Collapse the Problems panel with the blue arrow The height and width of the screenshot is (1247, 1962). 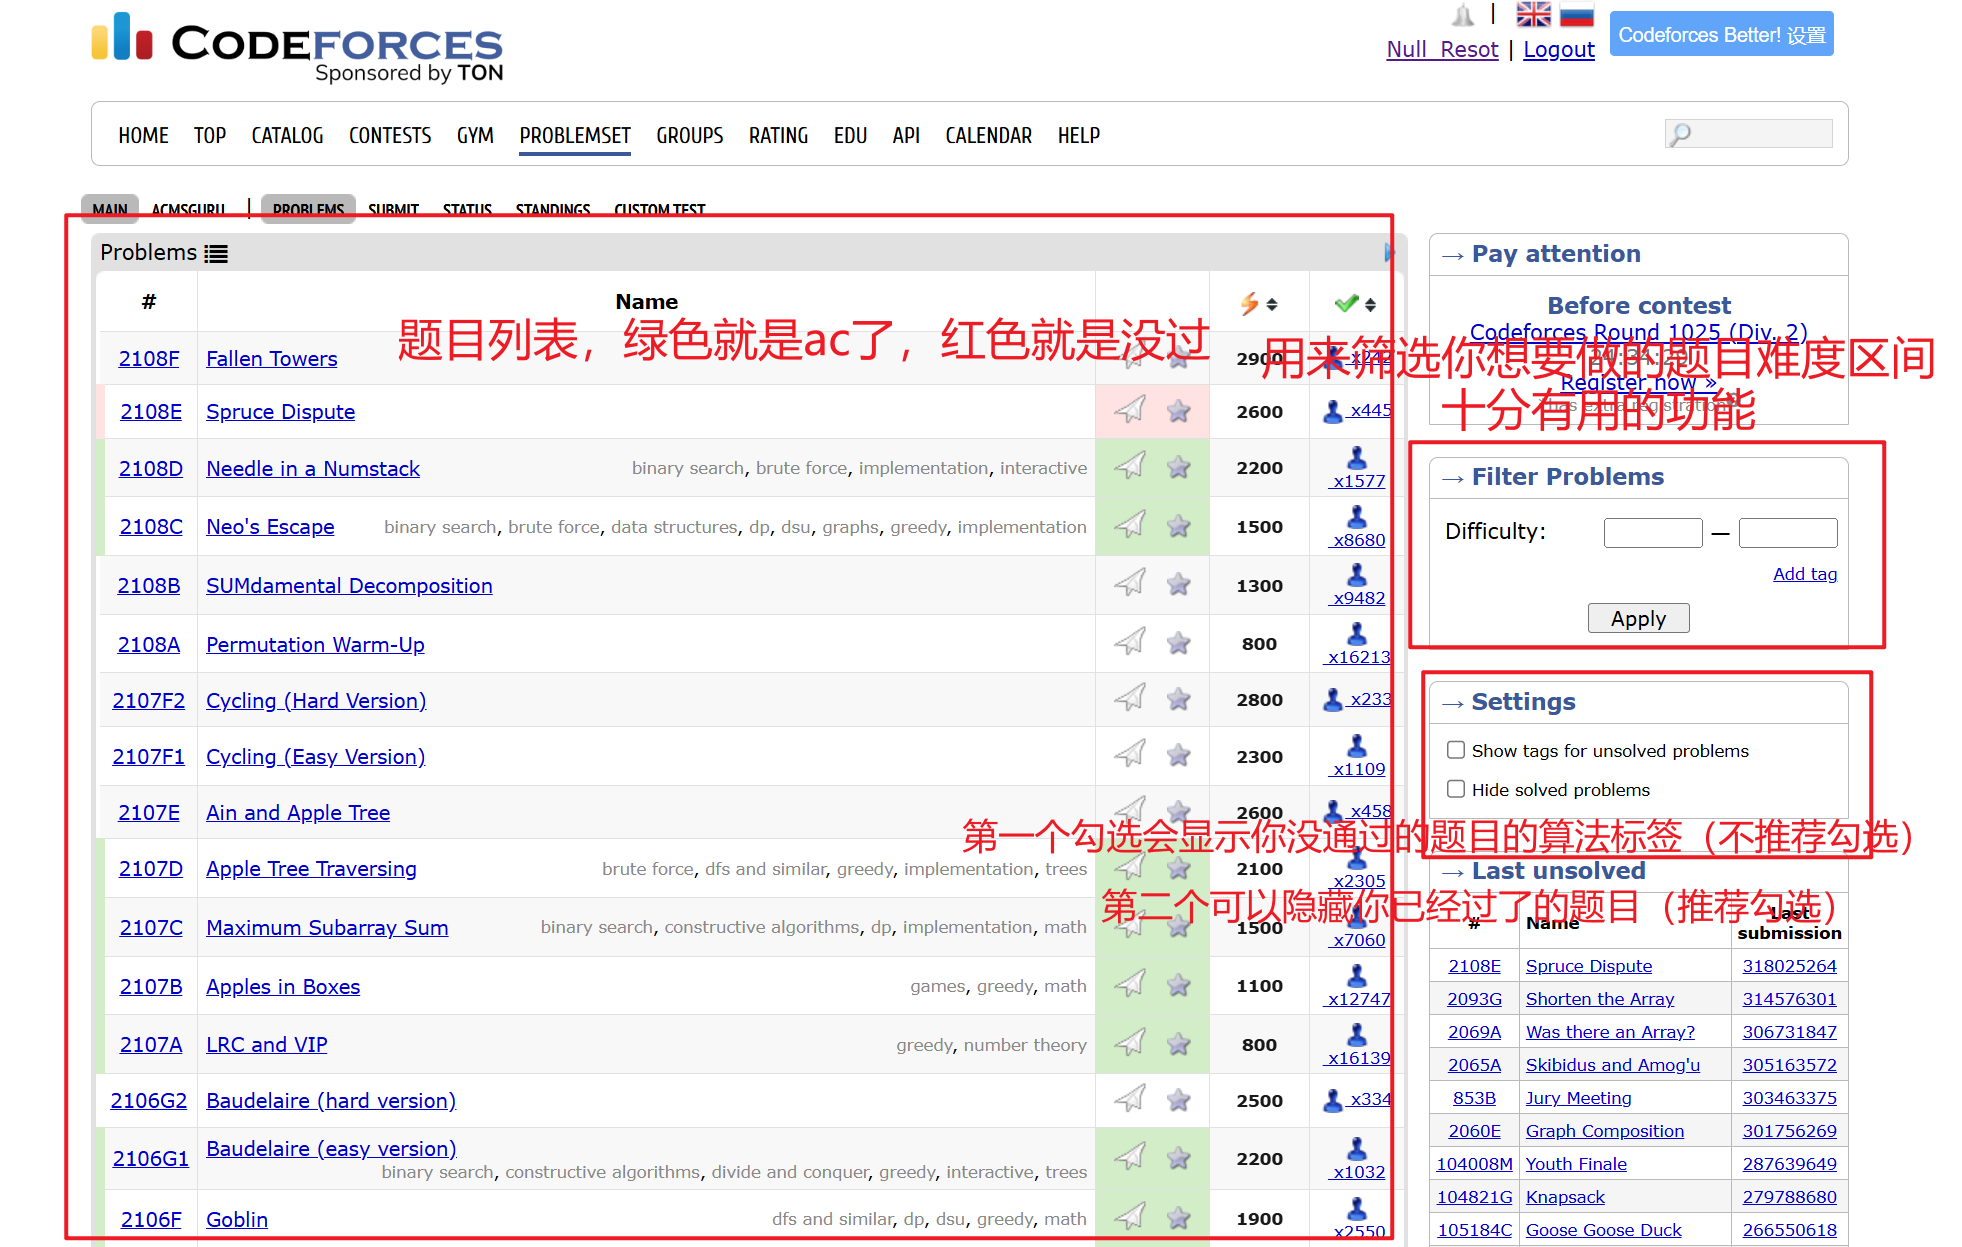pyautogui.click(x=1388, y=253)
